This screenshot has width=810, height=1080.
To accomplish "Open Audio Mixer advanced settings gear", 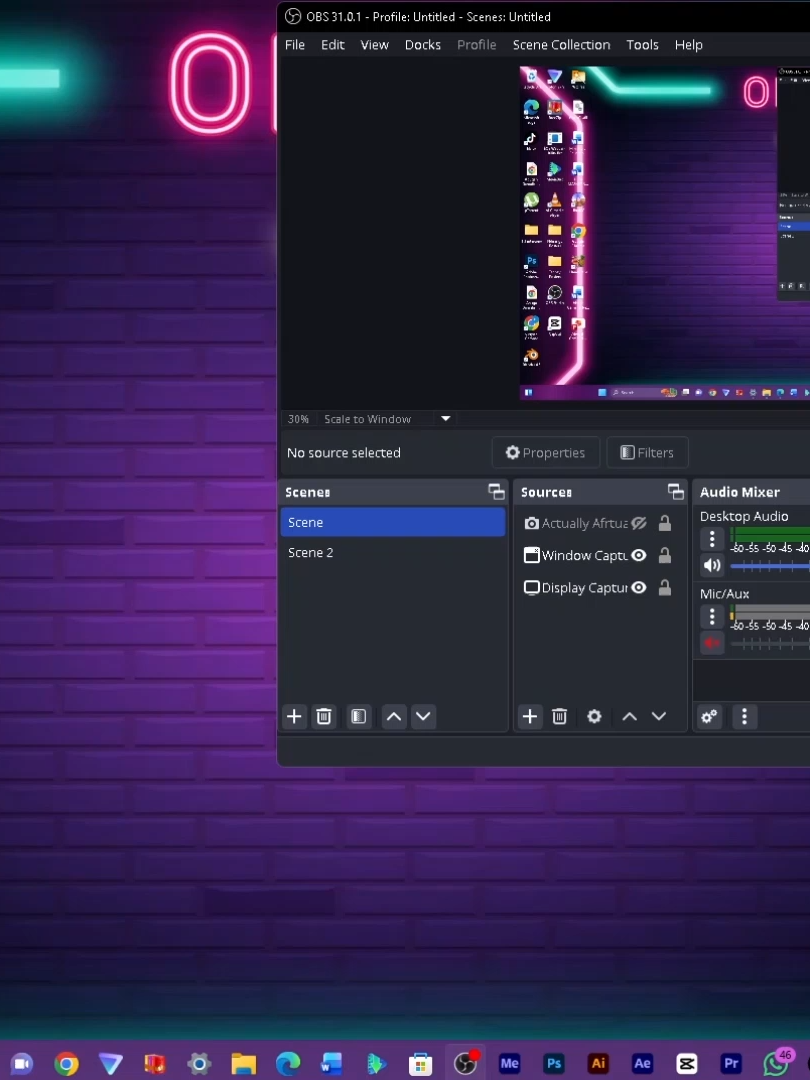I will coord(709,716).
